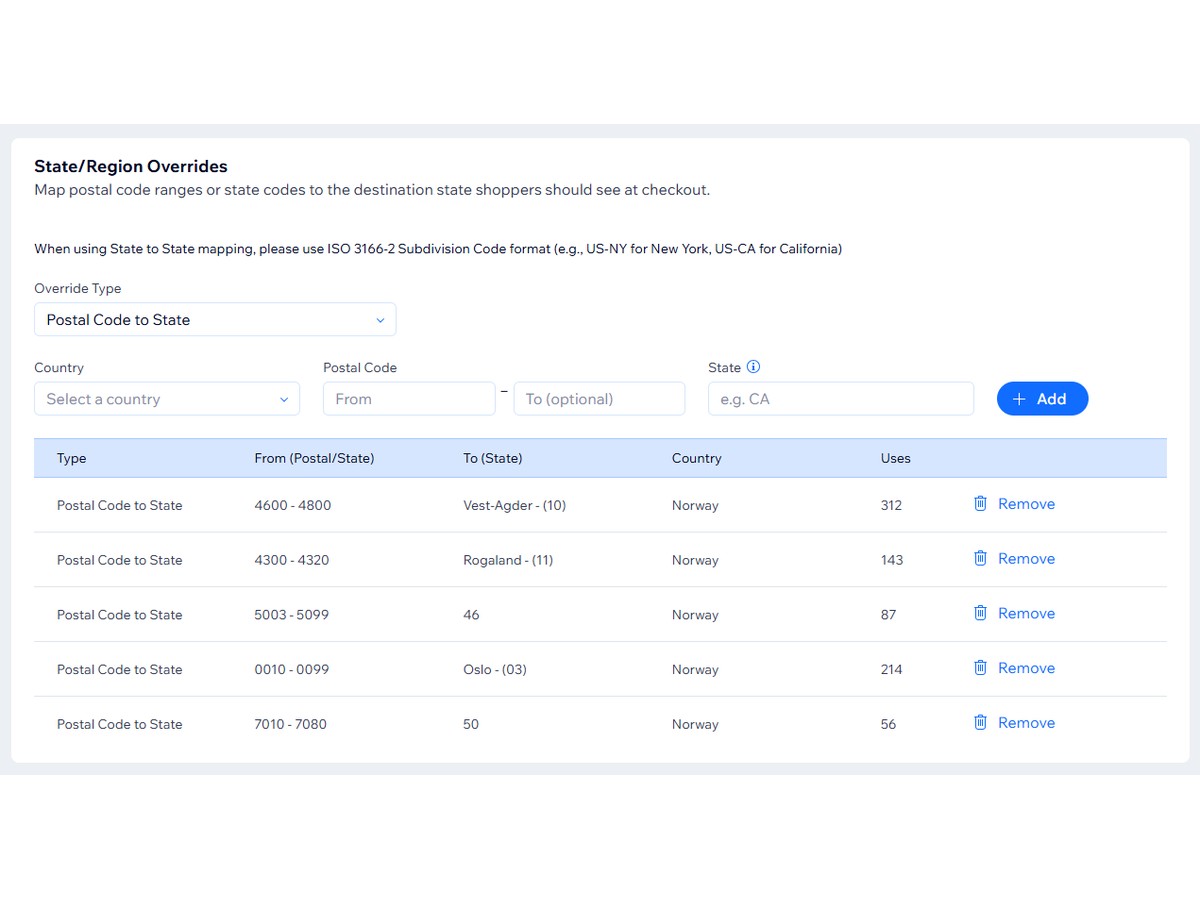
Task: Click the uses value 56
Action: [889, 724]
